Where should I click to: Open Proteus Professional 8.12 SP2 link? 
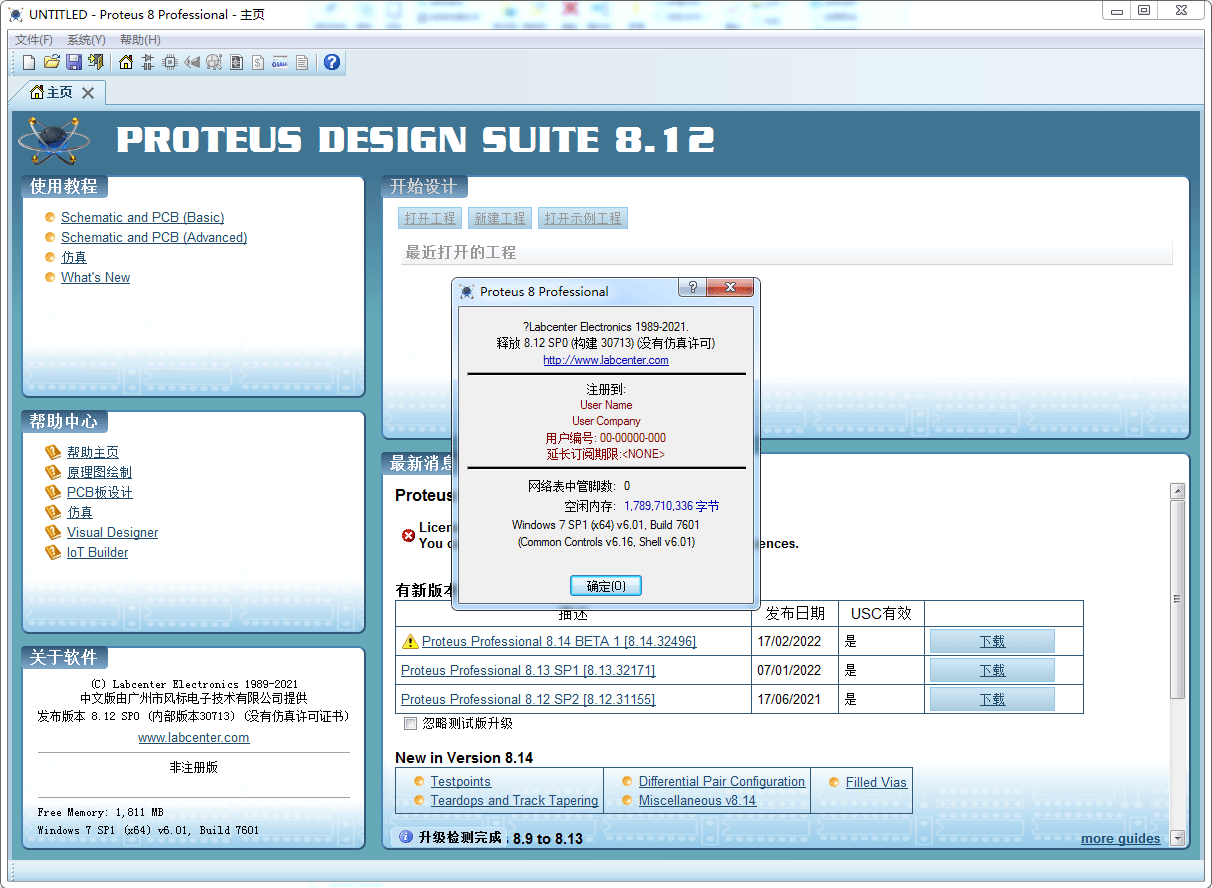528,699
